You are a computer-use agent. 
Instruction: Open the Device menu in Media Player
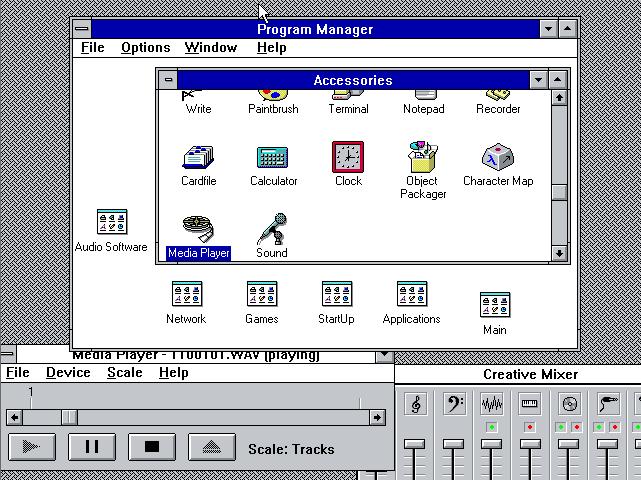coord(68,372)
